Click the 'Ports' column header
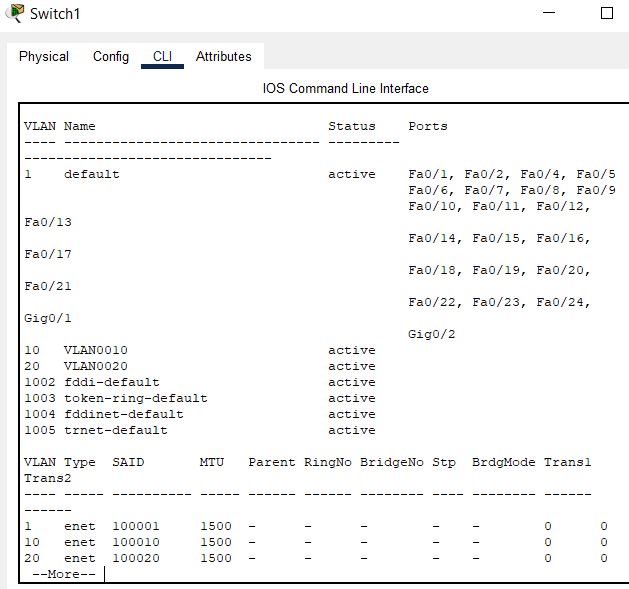The image size is (629, 589). tap(428, 126)
